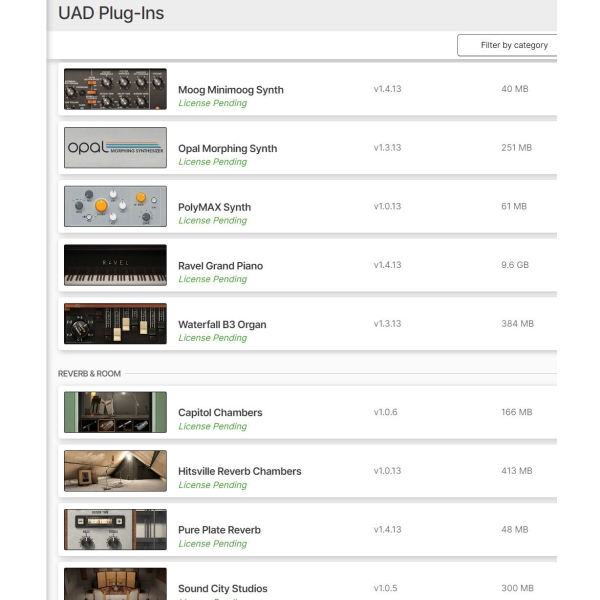Click License Pending under Ravel Grand Piano
The height and width of the screenshot is (600, 600).
(212, 279)
